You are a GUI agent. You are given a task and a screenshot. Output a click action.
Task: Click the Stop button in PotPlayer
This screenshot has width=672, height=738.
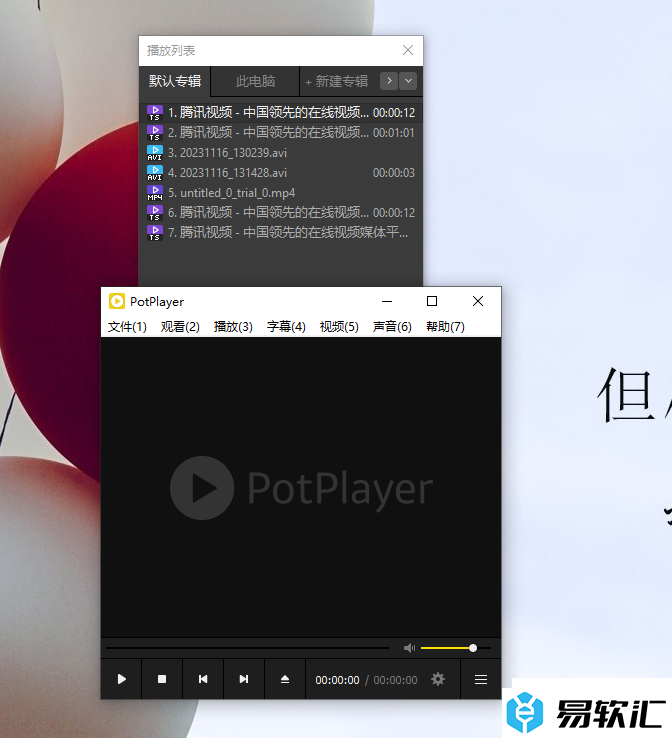click(162, 679)
